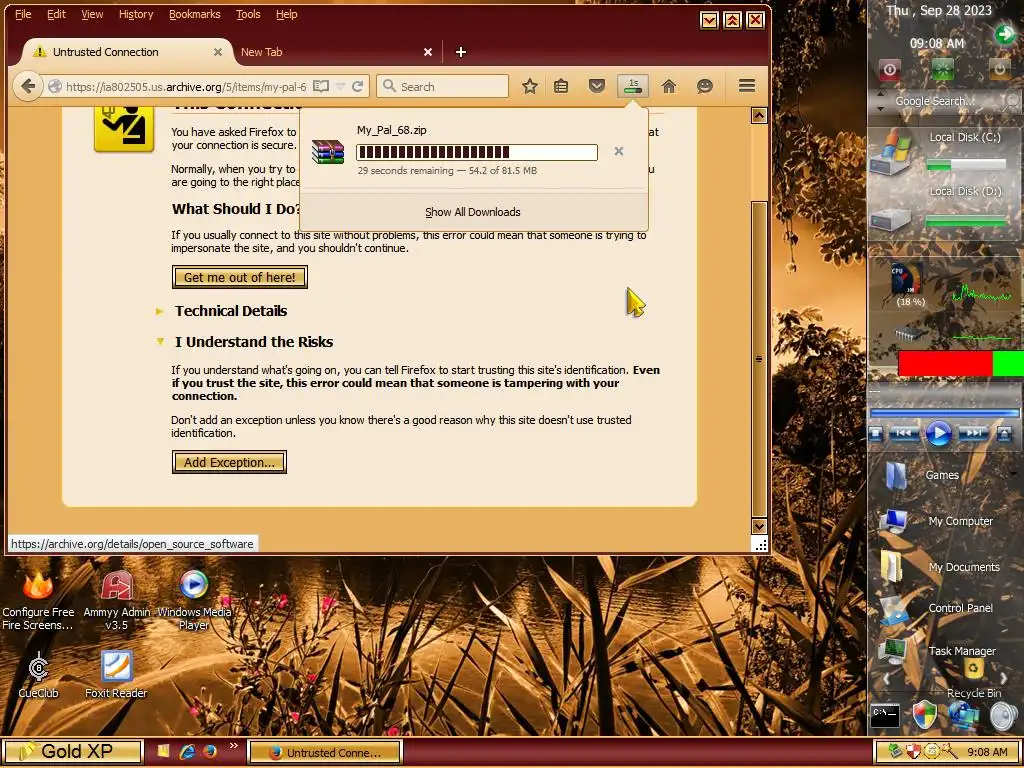Click the green arrow sidebar button
This screenshot has width=1024, height=768.
click(x=1004, y=34)
